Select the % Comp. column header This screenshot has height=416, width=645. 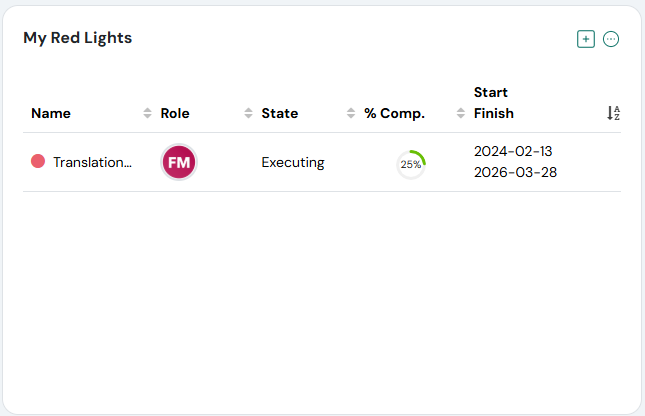(x=396, y=113)
